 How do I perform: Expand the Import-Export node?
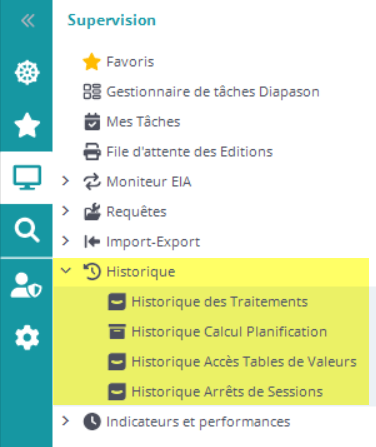66,241
